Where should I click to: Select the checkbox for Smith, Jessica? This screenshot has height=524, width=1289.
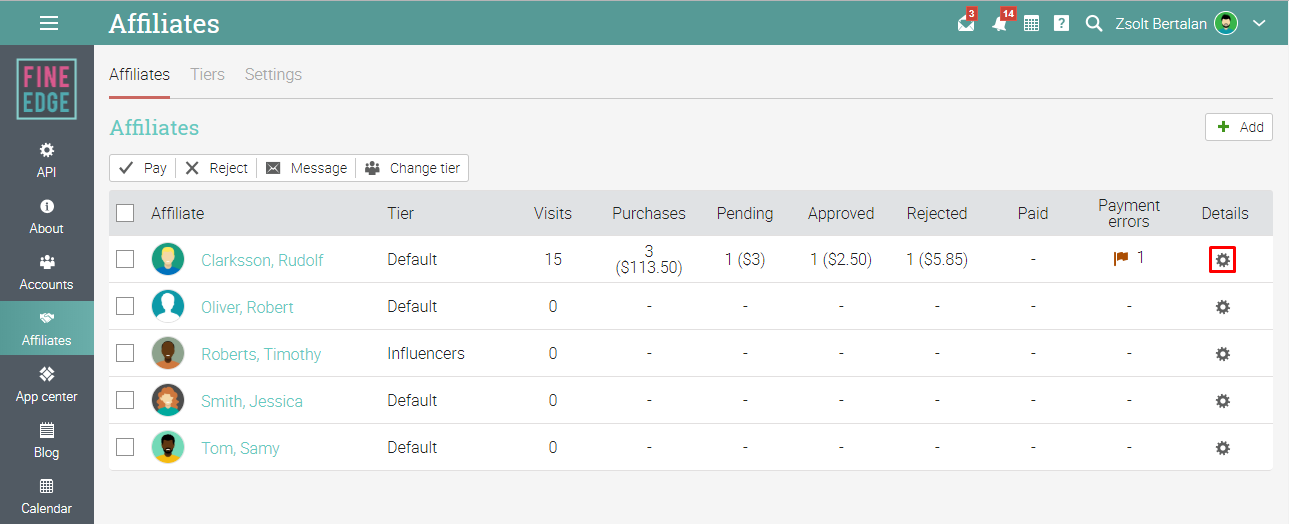pyautogui.click(x=125, y=400)
